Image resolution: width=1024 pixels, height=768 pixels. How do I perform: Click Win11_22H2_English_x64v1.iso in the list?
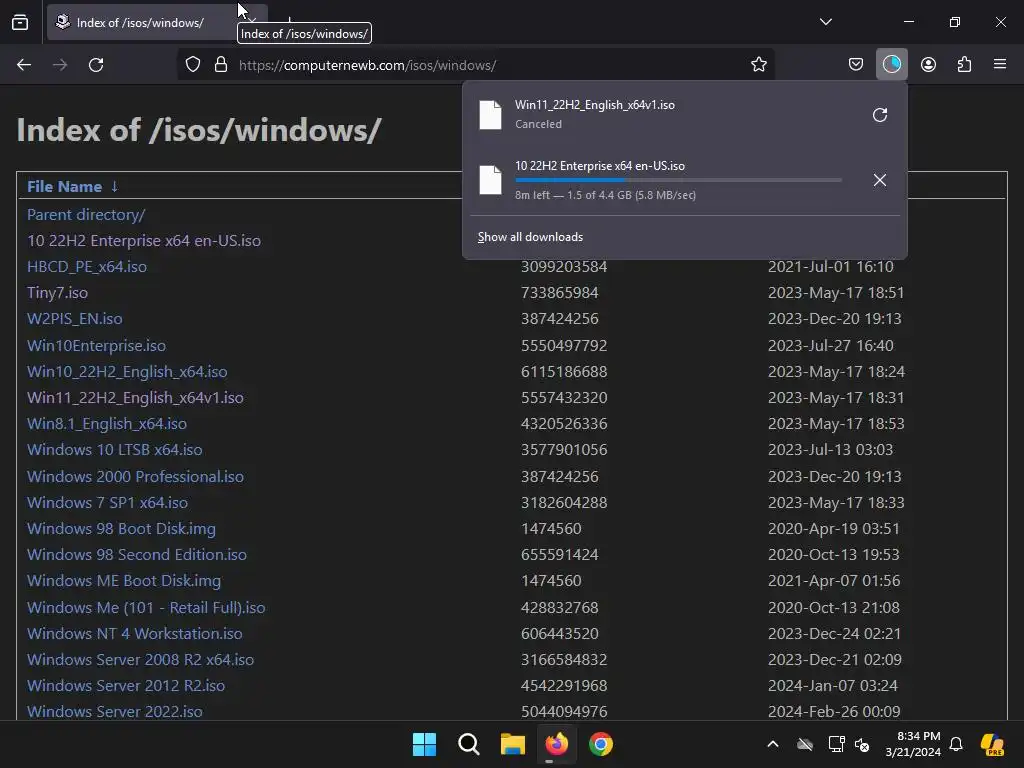click(x=135, y=398)
